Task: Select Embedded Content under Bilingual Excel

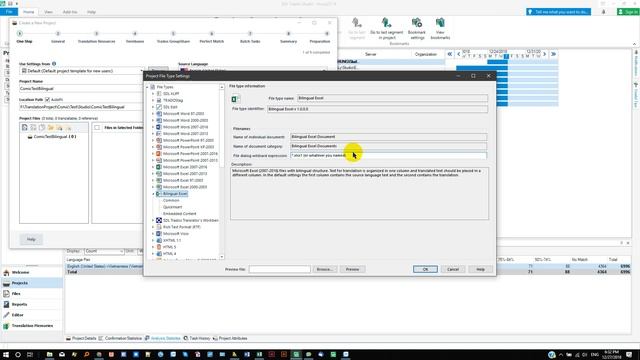Action: 180,213
